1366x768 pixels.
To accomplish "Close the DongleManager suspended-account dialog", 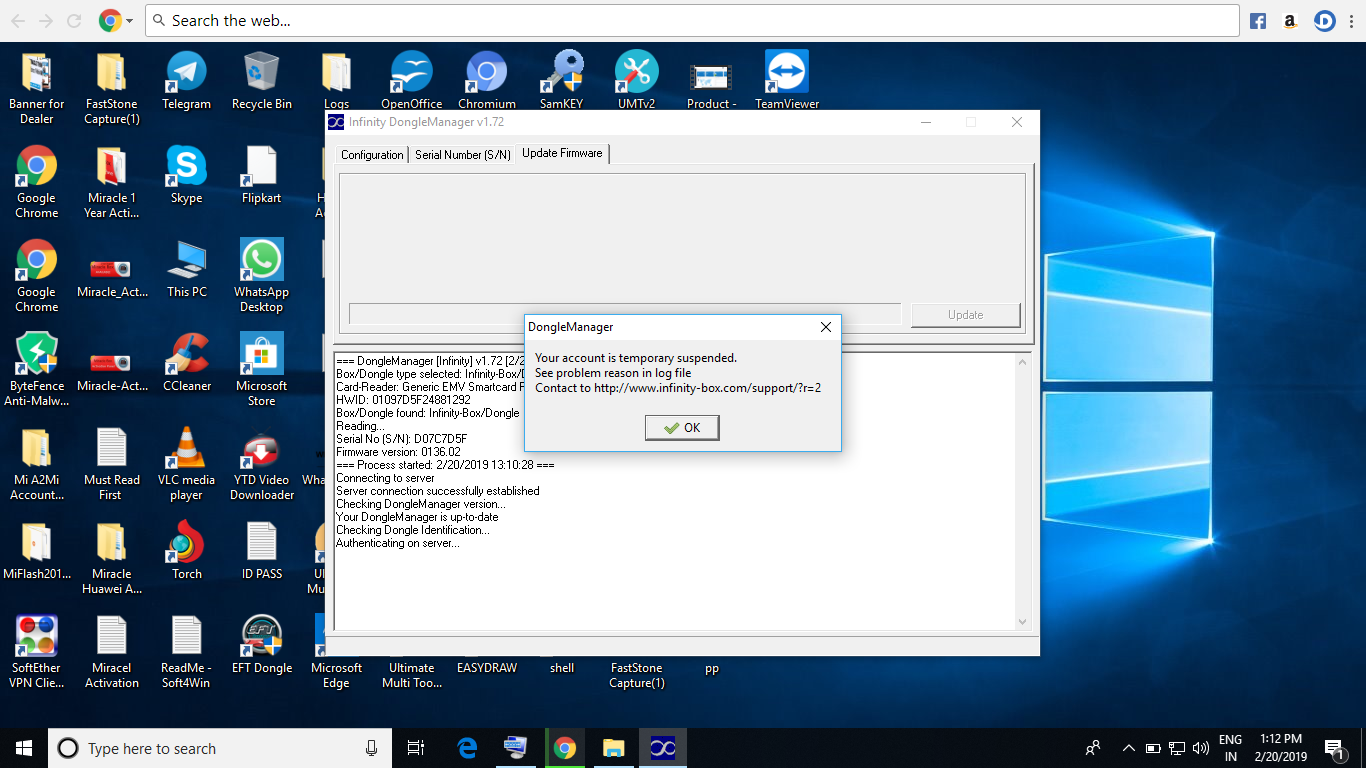I will point(826,327).
